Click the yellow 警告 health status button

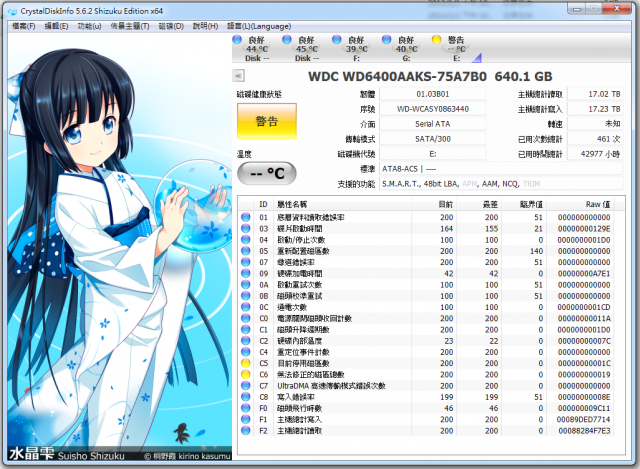267,121
